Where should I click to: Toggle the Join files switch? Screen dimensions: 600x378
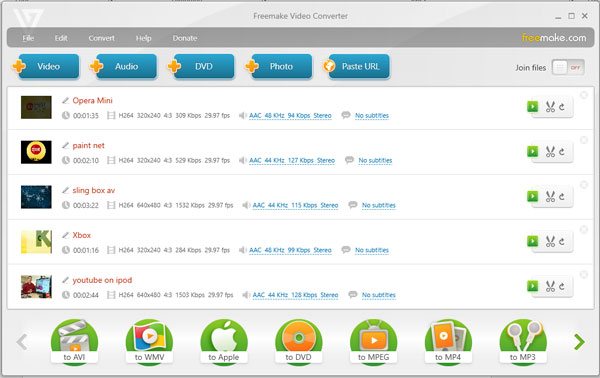[x=568, y=67]
